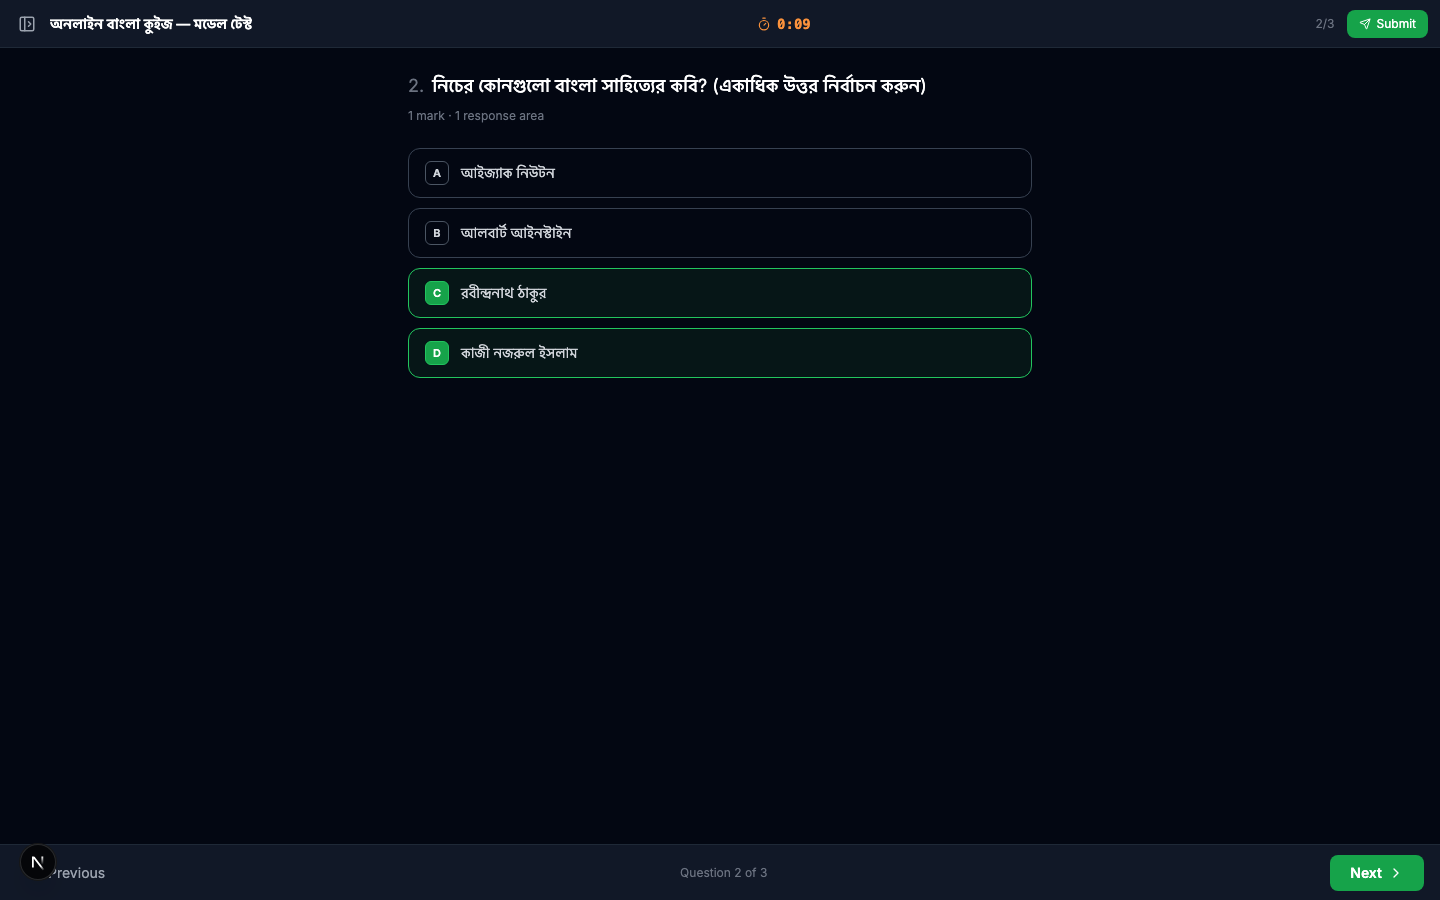
Task: Click the 0:09 countdown timer text
Action: (794, 24)
